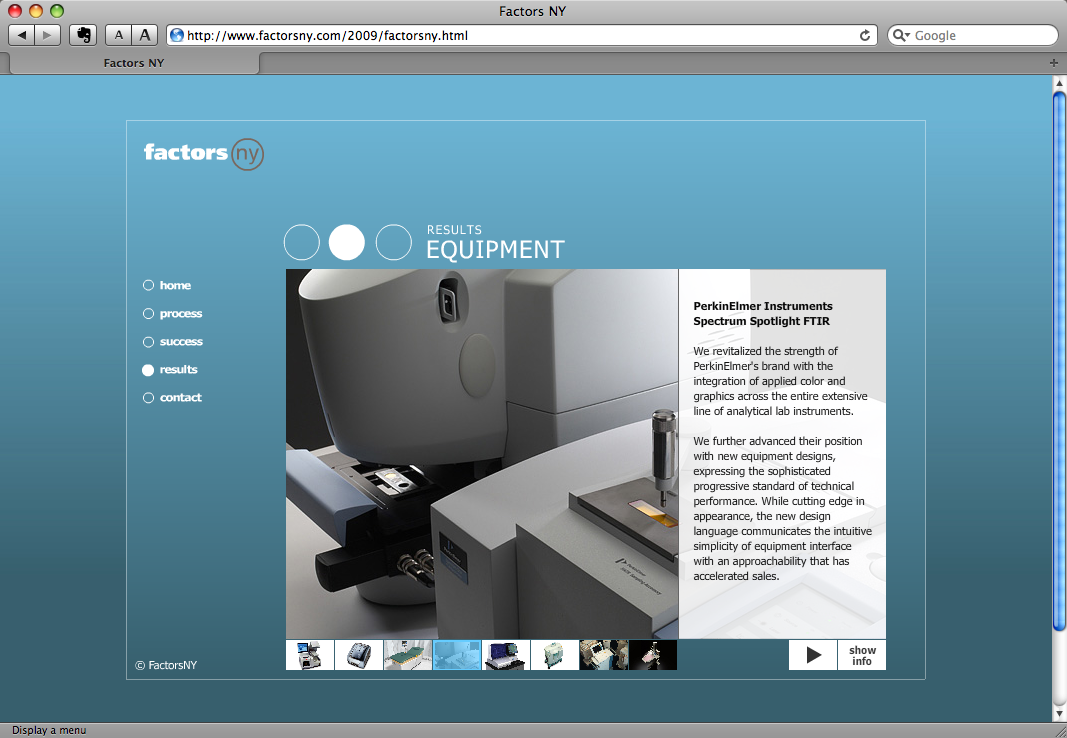Image resolution: width=1067 pixels, height=738 pixels.
Task: Open thumbnail of gray handheld device
Action: click(x=359, y=655)
